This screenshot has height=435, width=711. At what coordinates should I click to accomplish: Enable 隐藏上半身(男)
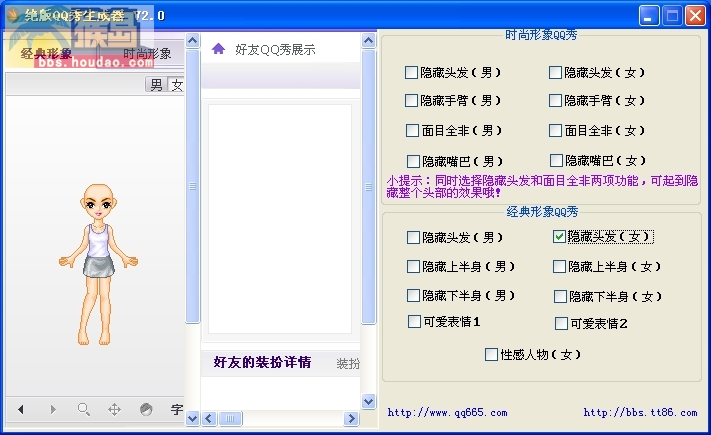coord(413,267)
